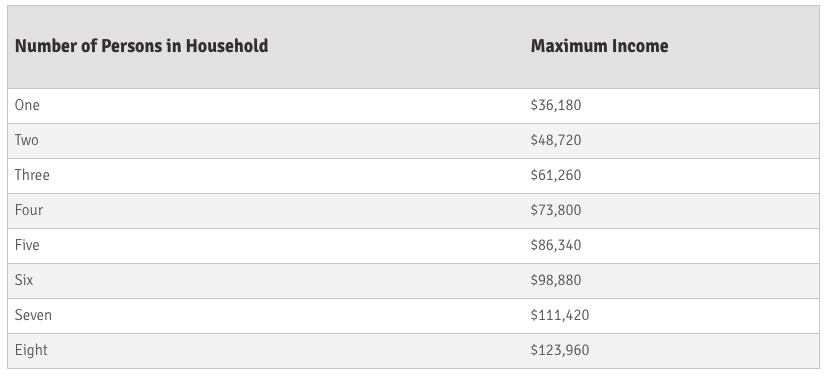Select the $111,420 income cell
This screenshot has height=376, width=827.
[560, 315]
